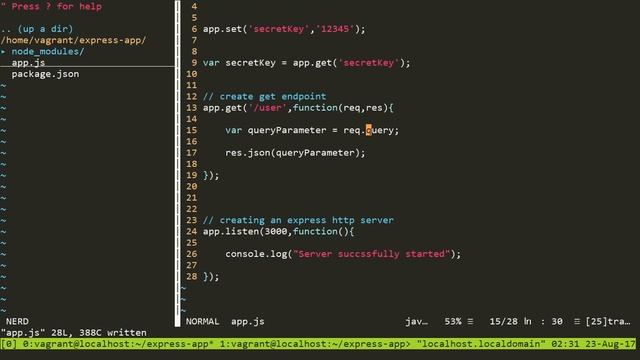The image size is (640, 360).
Task: Click the "localhost.localdomain" hostname in tmux bar
Action: tap(481, 344)
